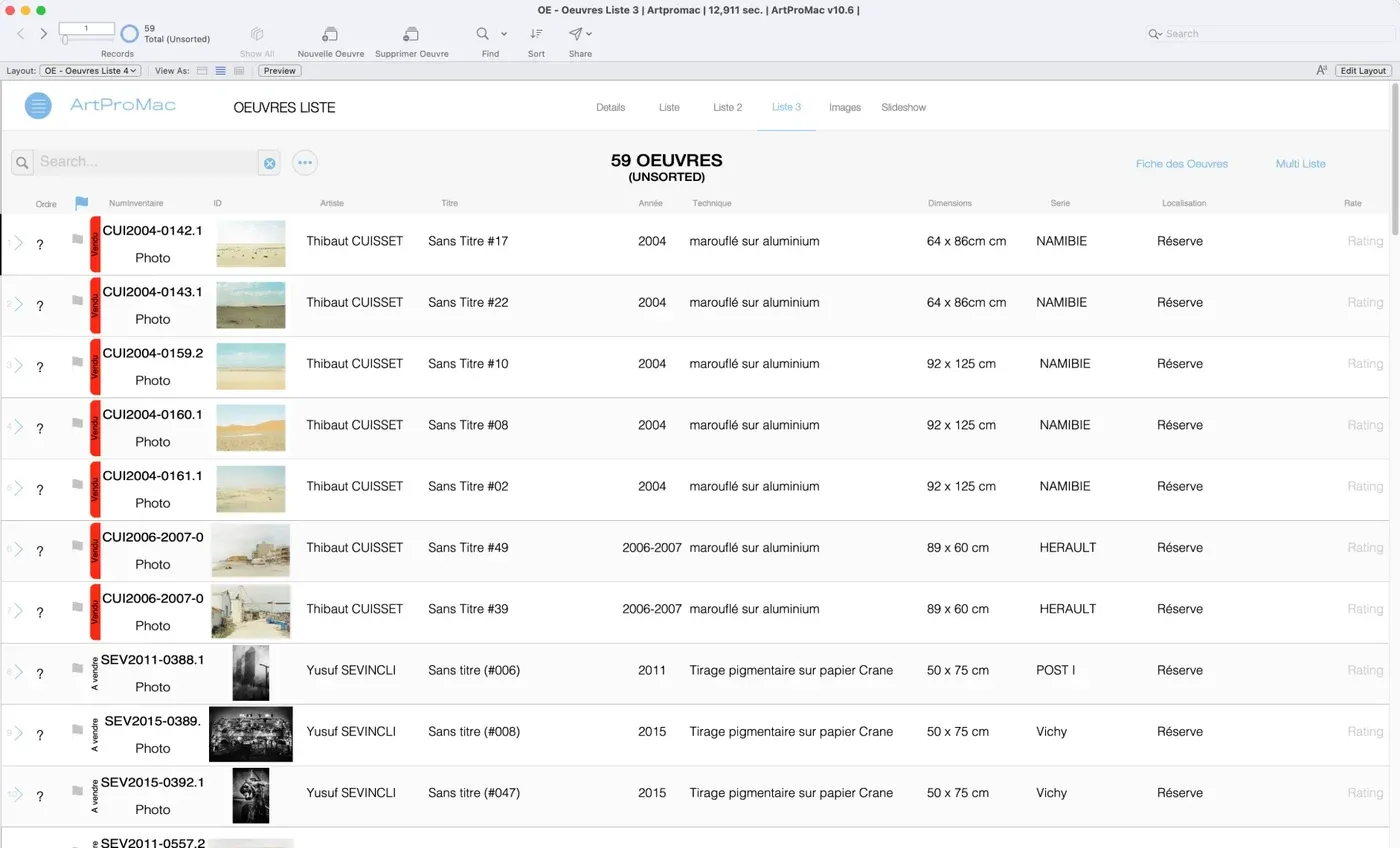Viewport: 1400px width, 848px height.
Task: Click the record navigation slider
Action: tap(87, 40)
